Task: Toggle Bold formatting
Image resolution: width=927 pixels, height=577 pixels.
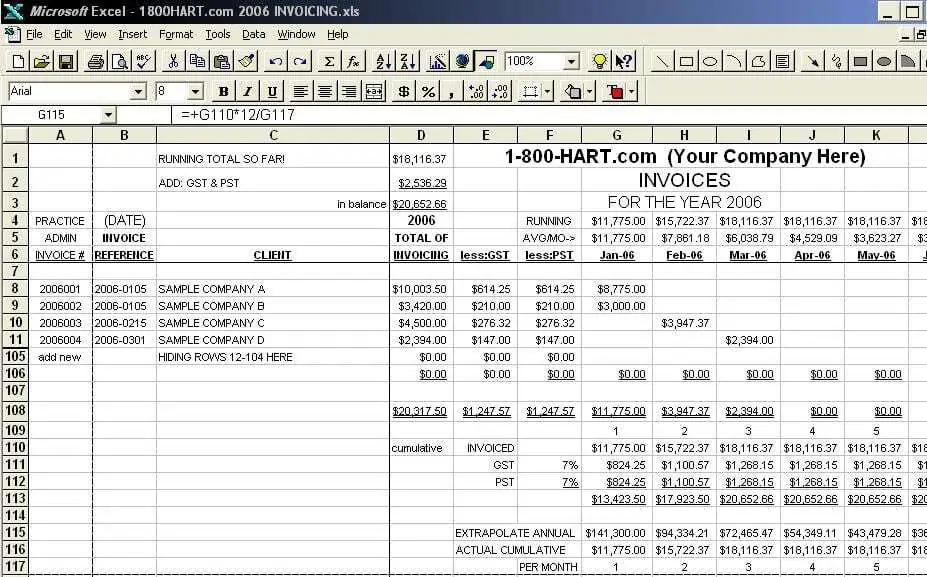Action: pyautogui.click(x=223, y=92)
